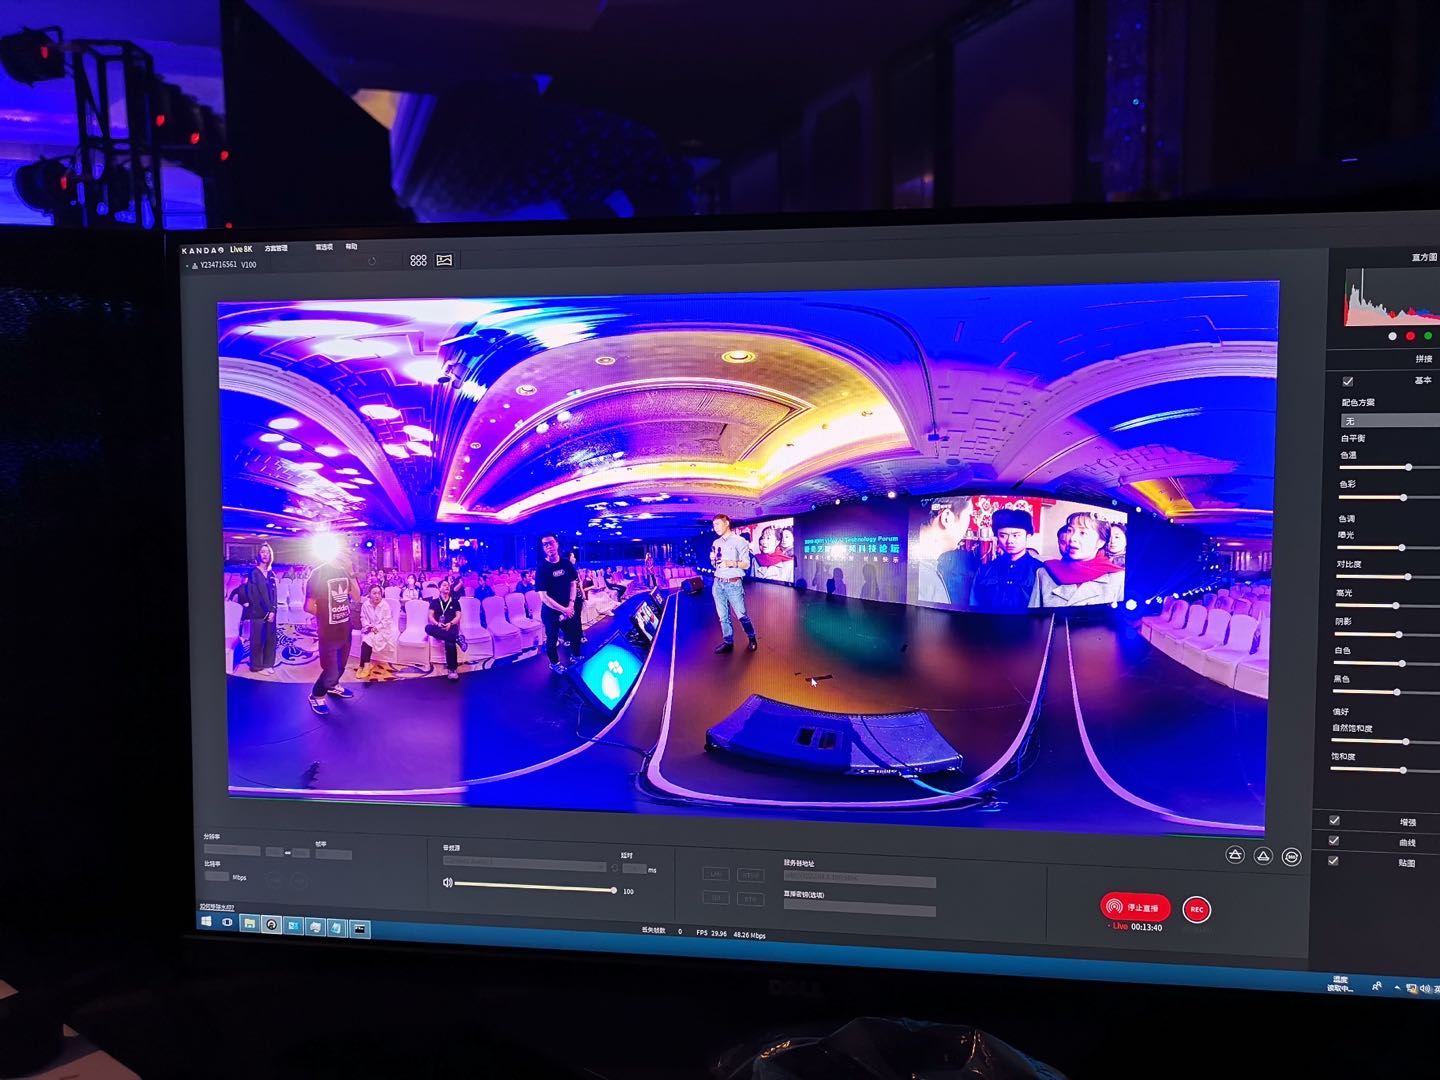The image size is (1440, 1080).
Task: Open the Windows Start menu
Action: [206, 921]
